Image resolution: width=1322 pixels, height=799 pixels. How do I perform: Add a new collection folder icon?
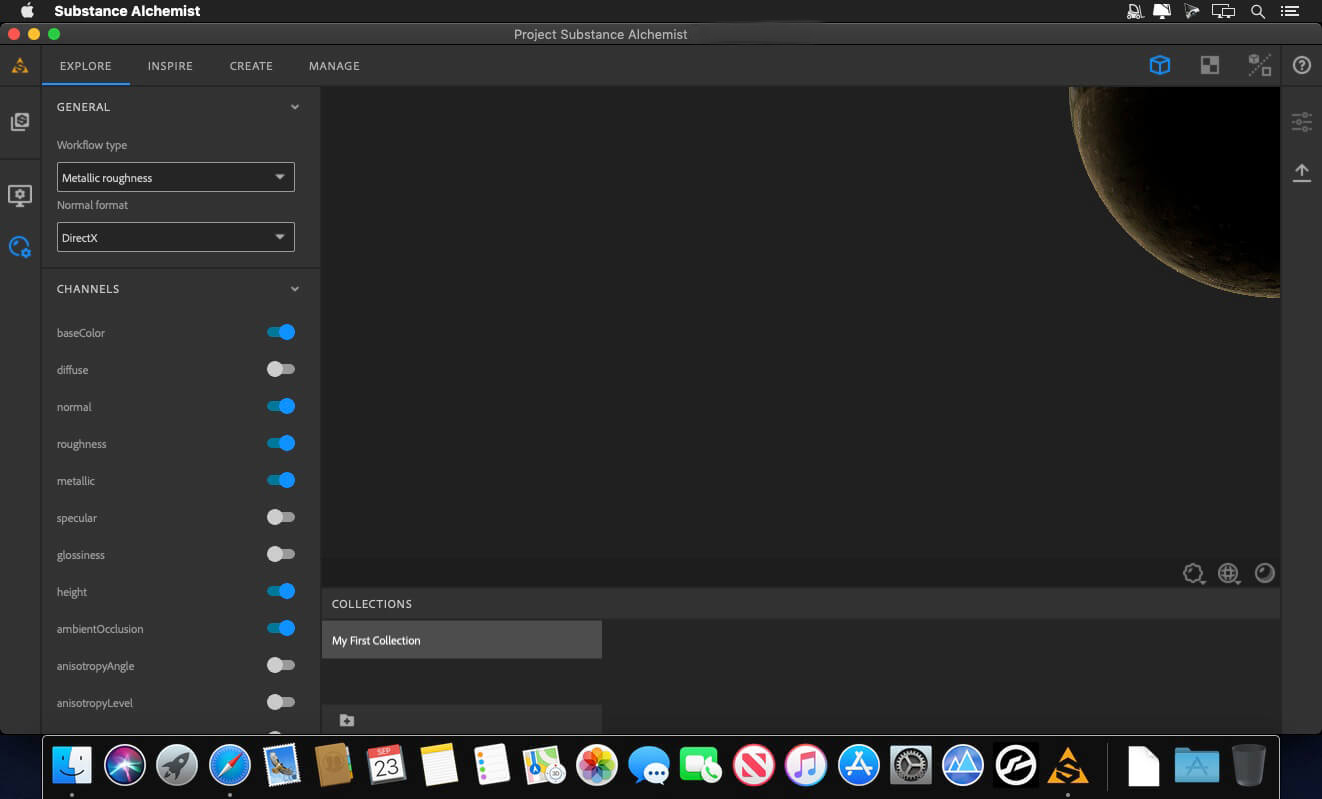click(x=347, y=720)
